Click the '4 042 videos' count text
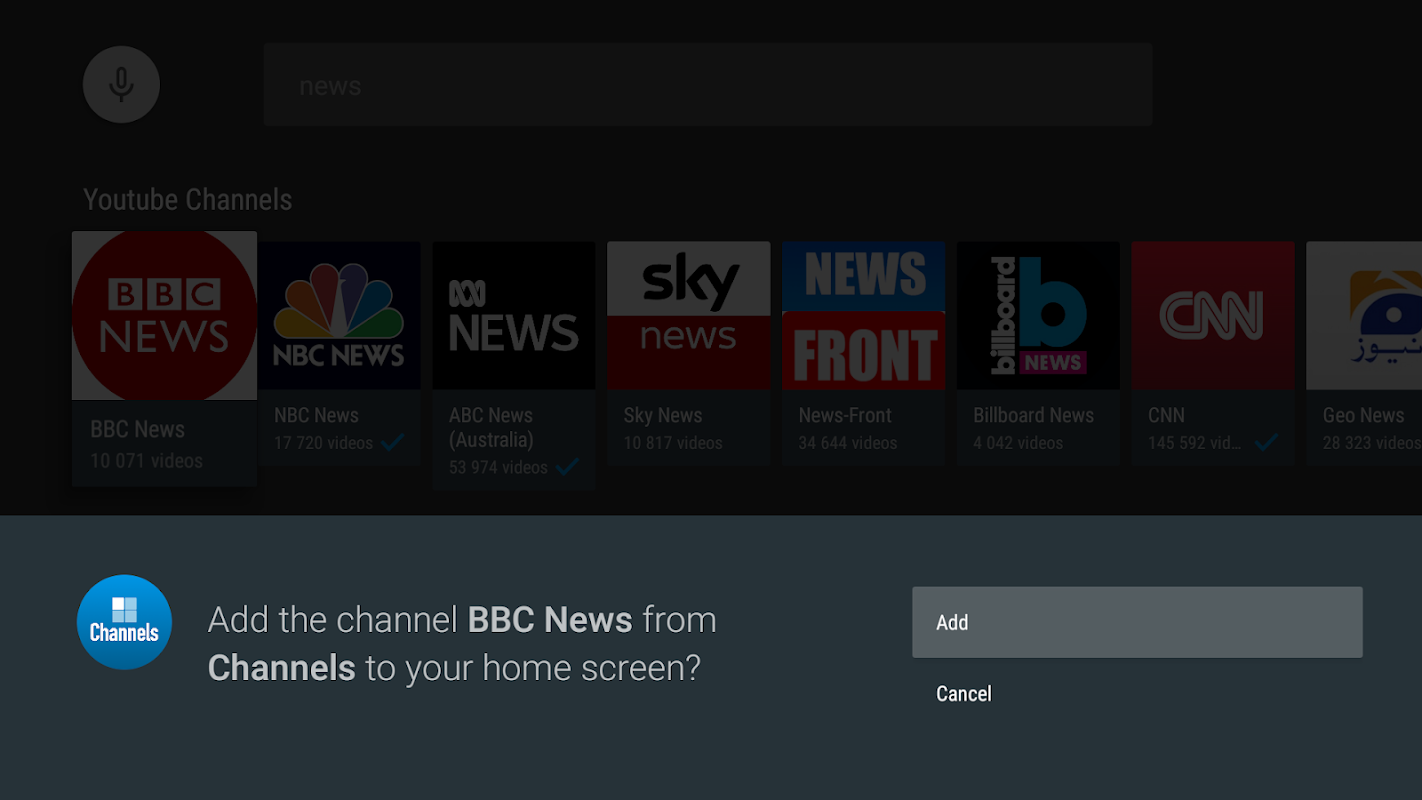This screenshot has width=1422, height=800. click(1019, 443)
